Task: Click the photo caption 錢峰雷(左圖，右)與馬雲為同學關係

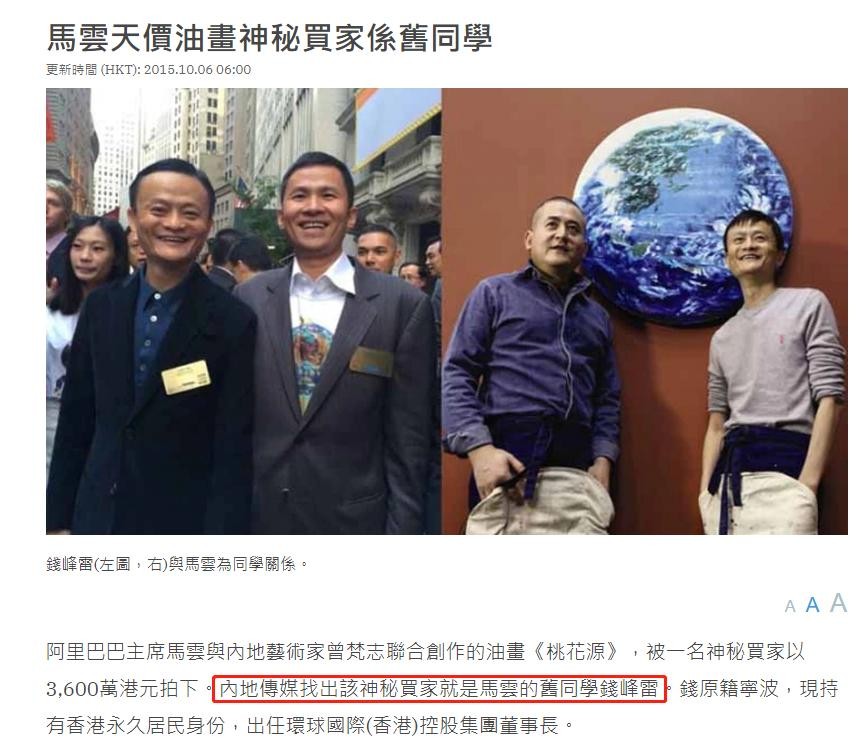Action: pyautogui.click(x=177, y=564)
